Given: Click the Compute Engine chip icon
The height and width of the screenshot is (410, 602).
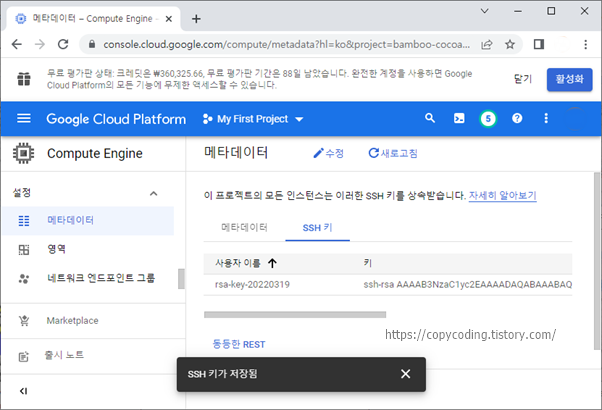Looking at the screenshot, I should (x=23, y=153).
